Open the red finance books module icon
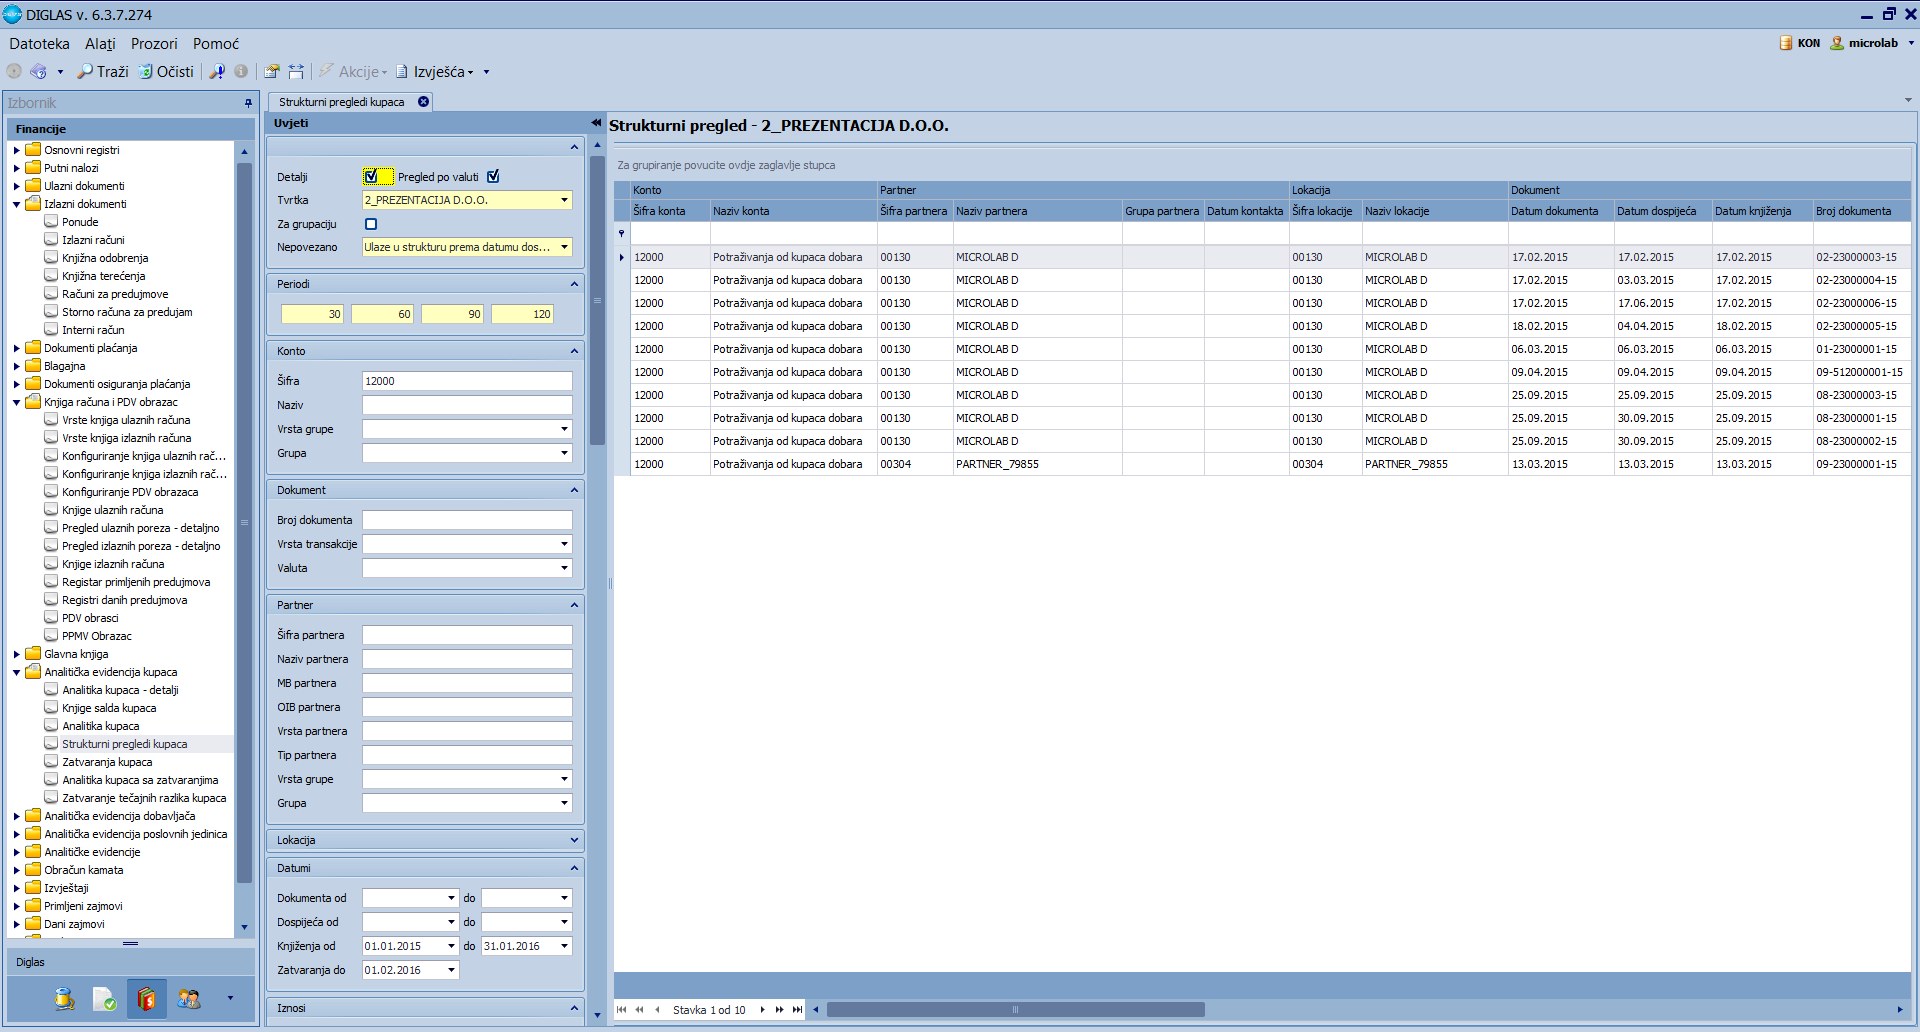1920x1032 pixels. [146, 998]
